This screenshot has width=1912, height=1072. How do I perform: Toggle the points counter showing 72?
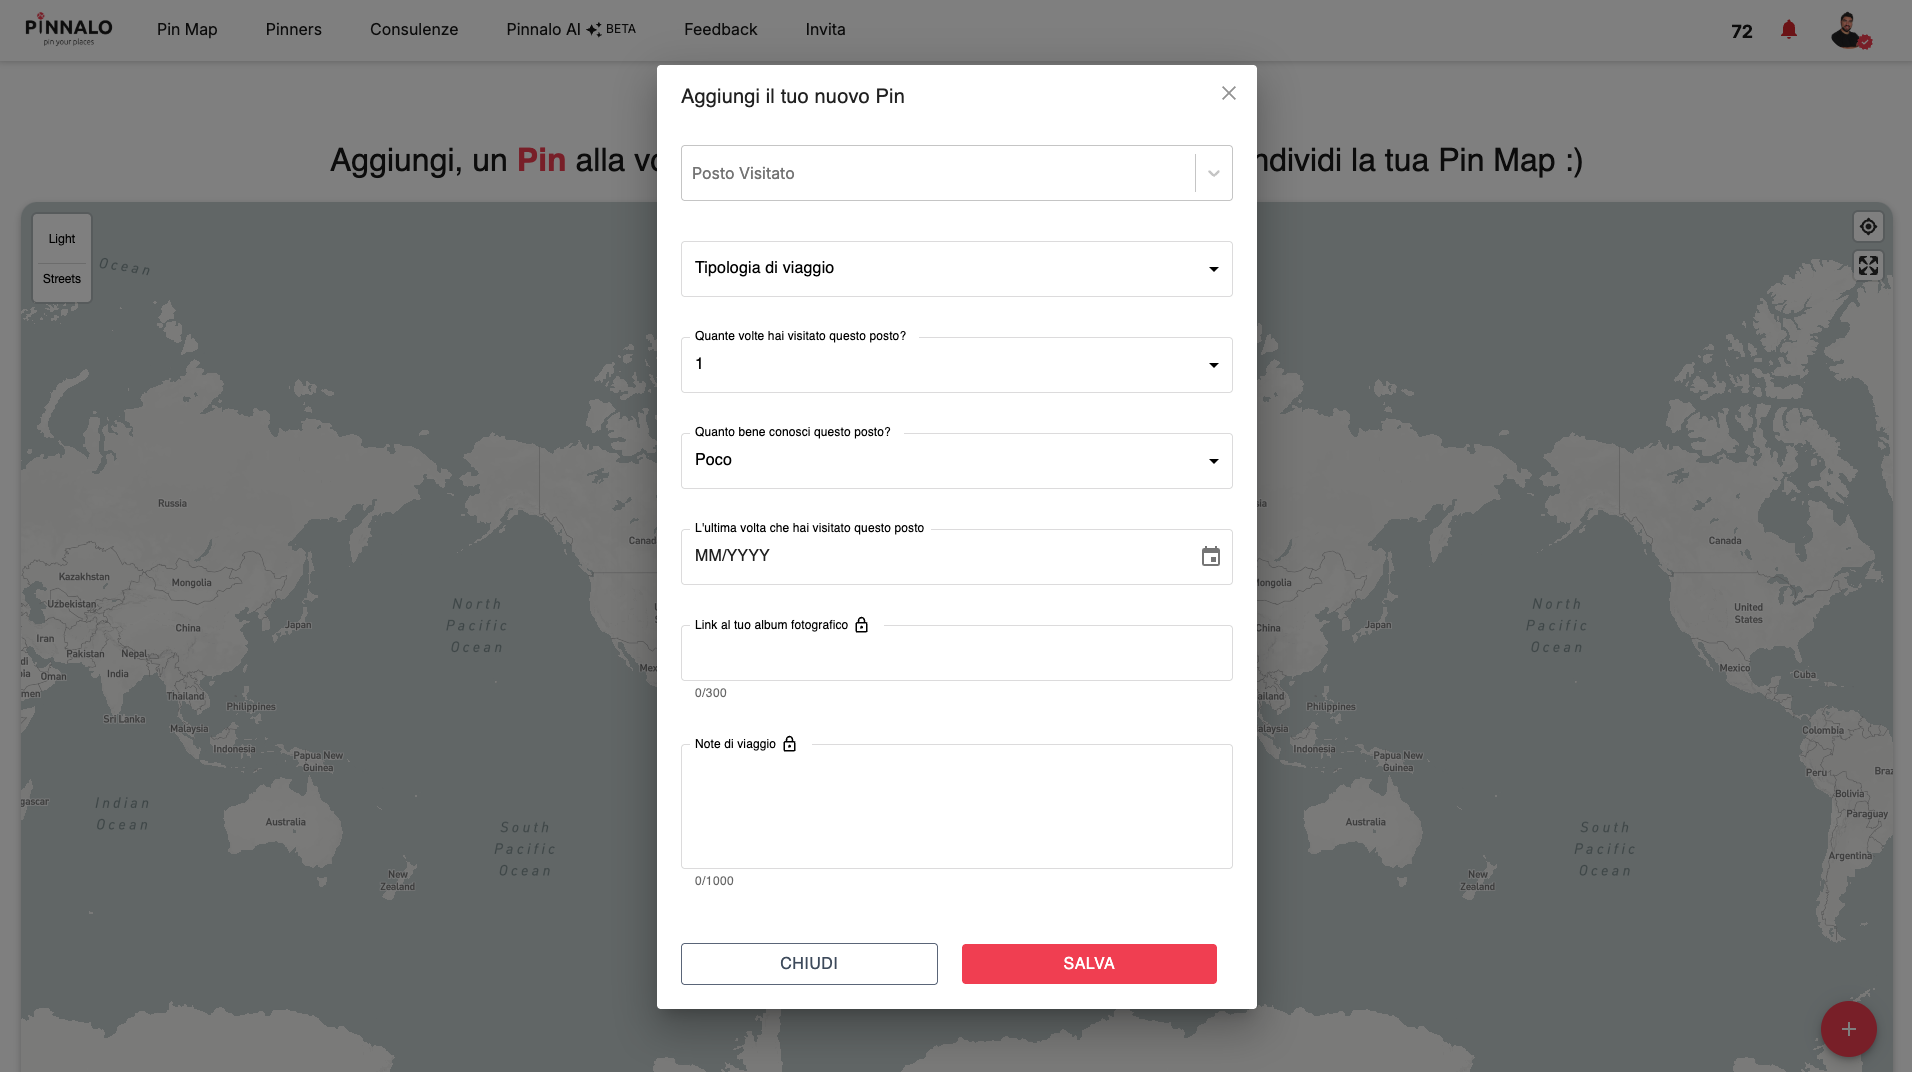pyautogui.click(x=1742, y=31)
